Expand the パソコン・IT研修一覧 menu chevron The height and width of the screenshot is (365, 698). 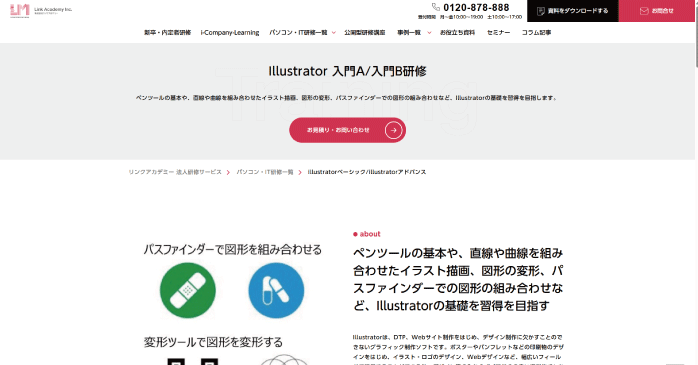334,32
